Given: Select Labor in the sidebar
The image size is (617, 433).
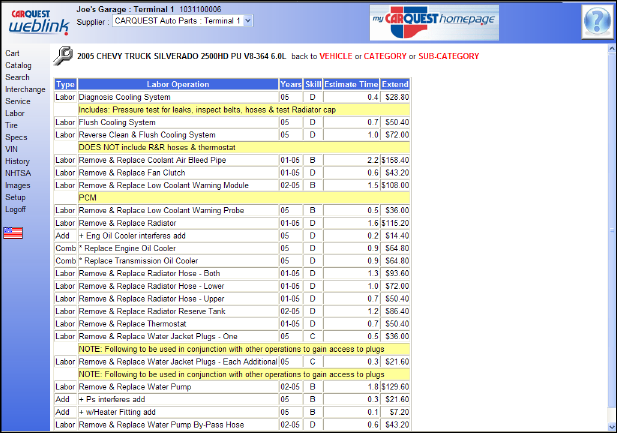Looking at the screenshot, I should tap(15, 113).
